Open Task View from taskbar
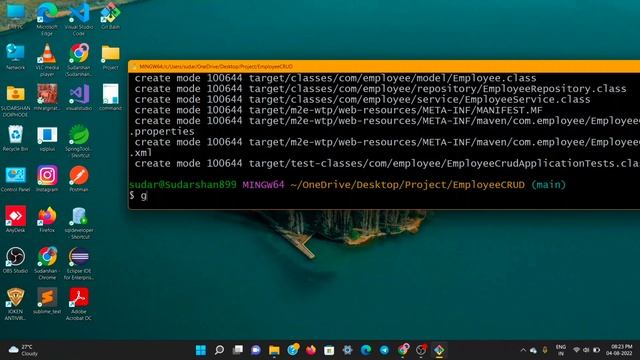This screenshot has width=640, height=360. (x=238, y=350)
